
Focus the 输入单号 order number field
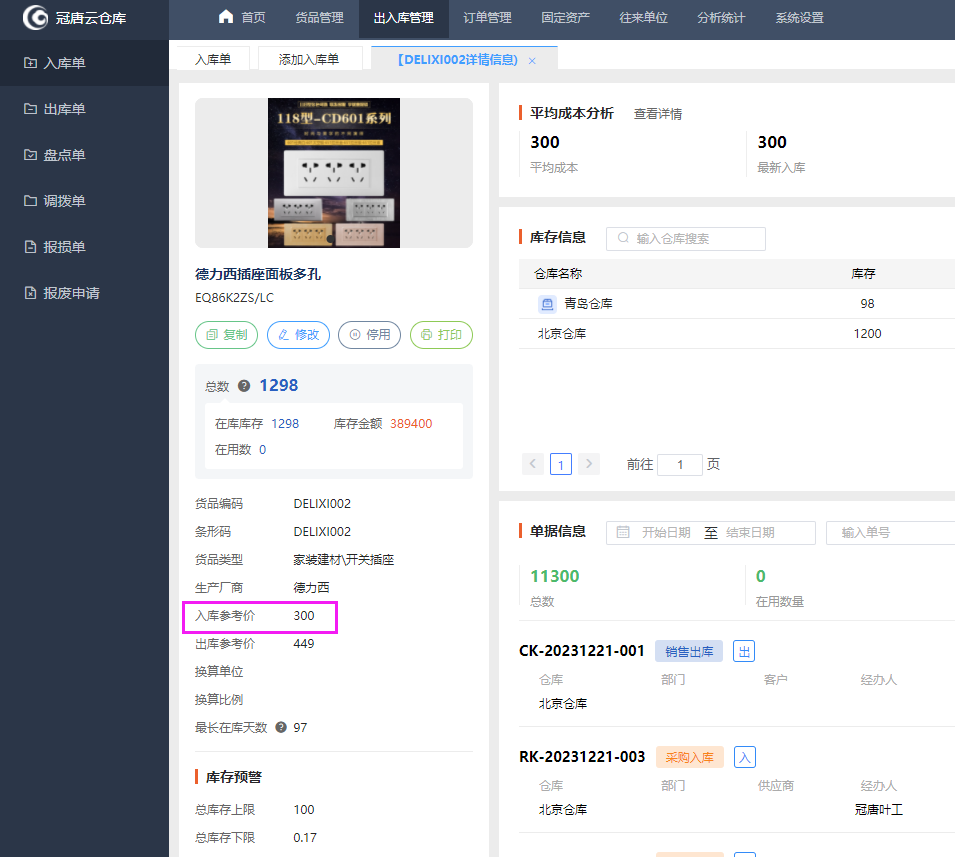click(890, 532)
